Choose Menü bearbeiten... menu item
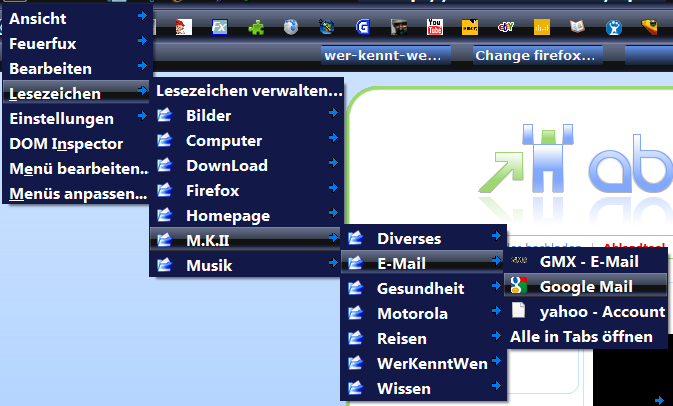673x406 pixels. coord(76,169)
